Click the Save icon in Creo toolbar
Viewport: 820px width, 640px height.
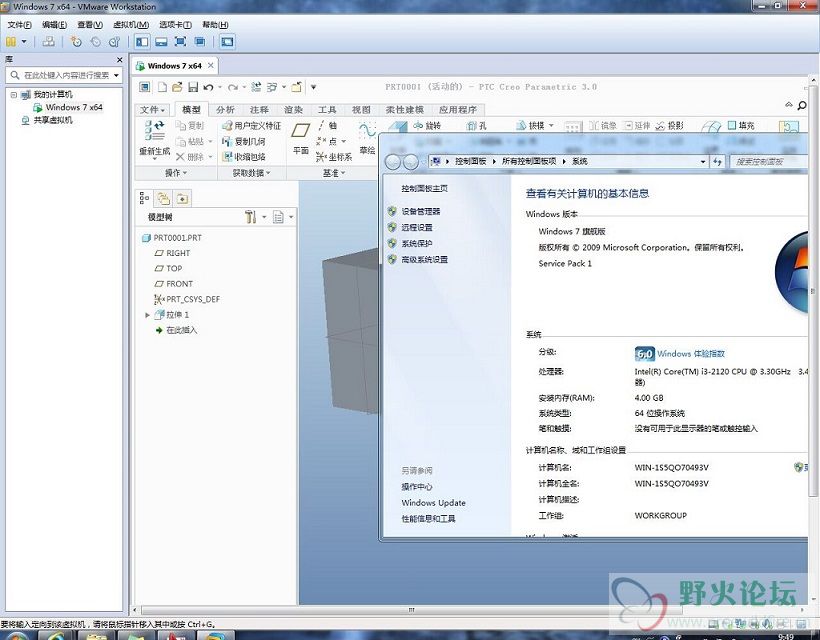point(193,87)
